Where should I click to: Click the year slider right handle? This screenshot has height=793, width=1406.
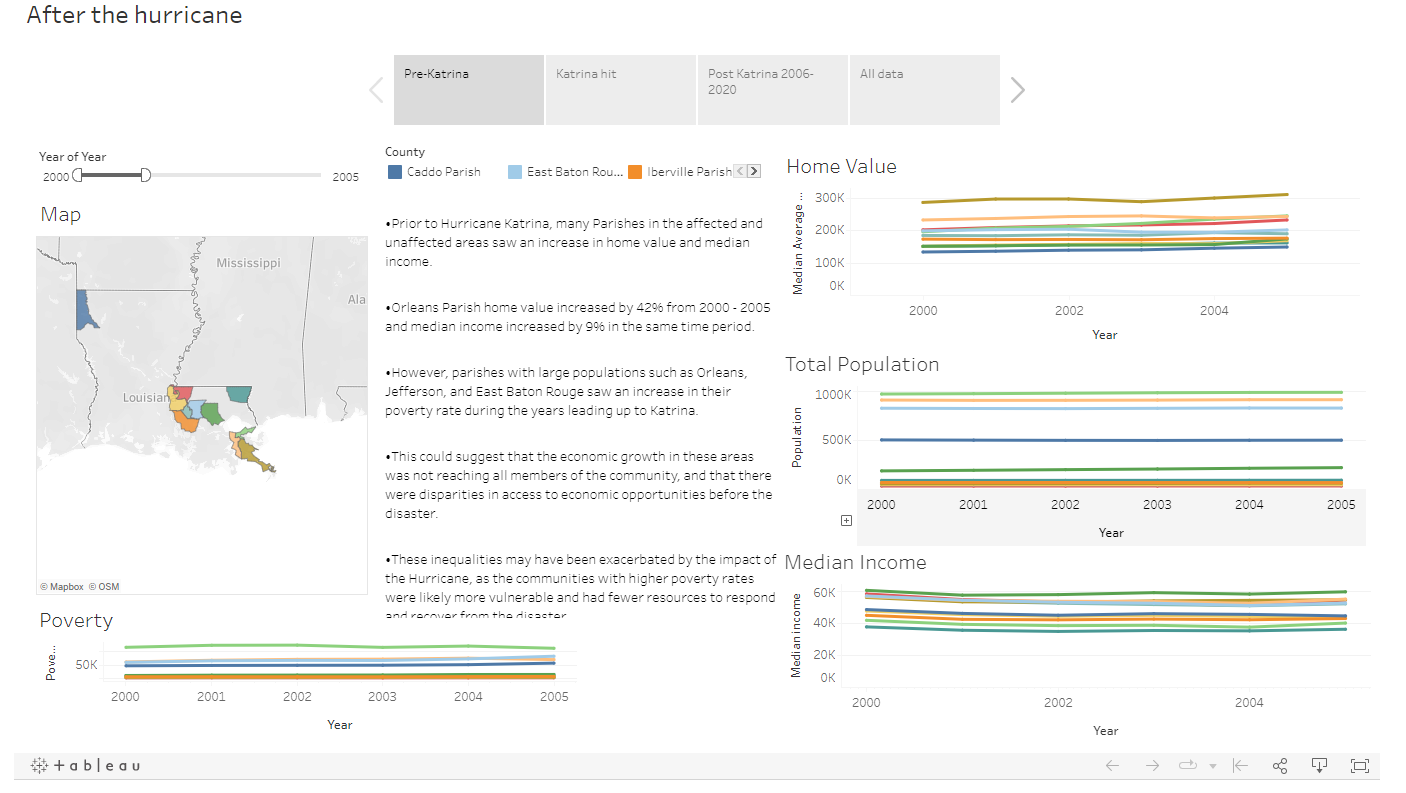[x=145, y=175]
